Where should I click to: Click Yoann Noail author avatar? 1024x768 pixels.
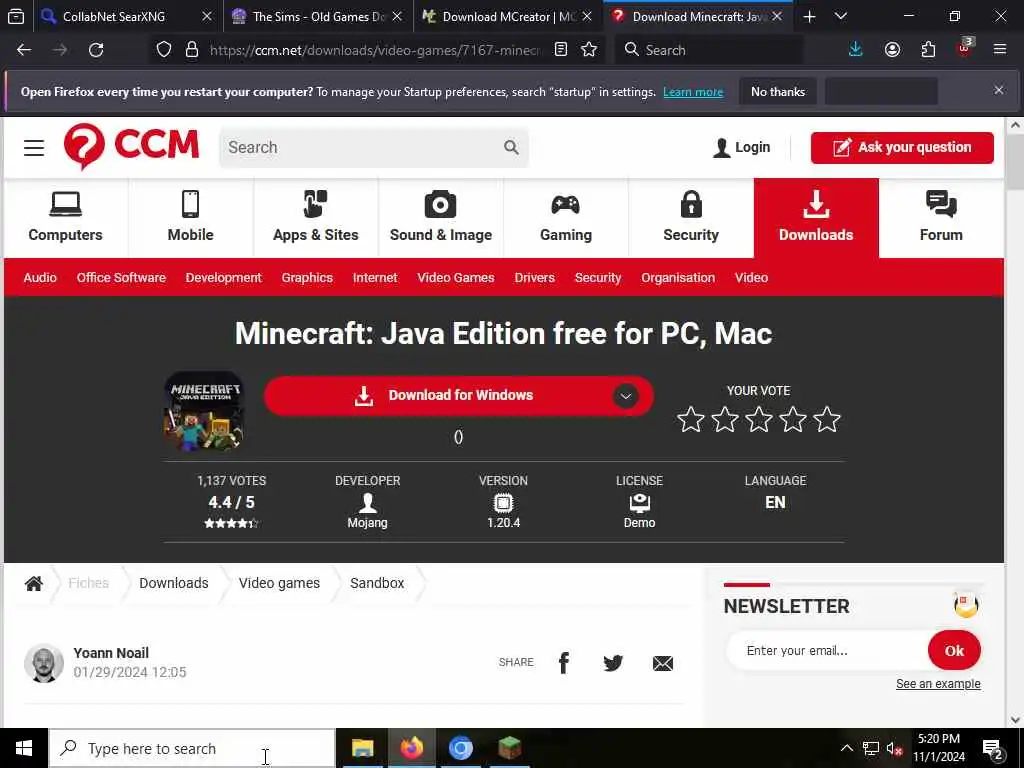[44, 664]
